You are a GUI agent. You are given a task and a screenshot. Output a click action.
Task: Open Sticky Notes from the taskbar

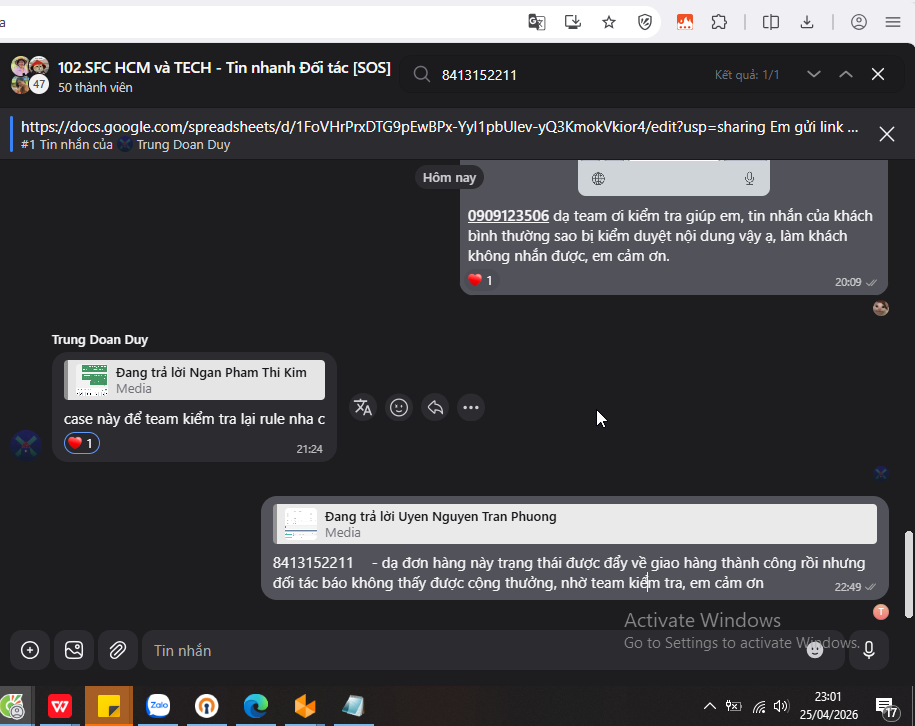coord(109,706)
